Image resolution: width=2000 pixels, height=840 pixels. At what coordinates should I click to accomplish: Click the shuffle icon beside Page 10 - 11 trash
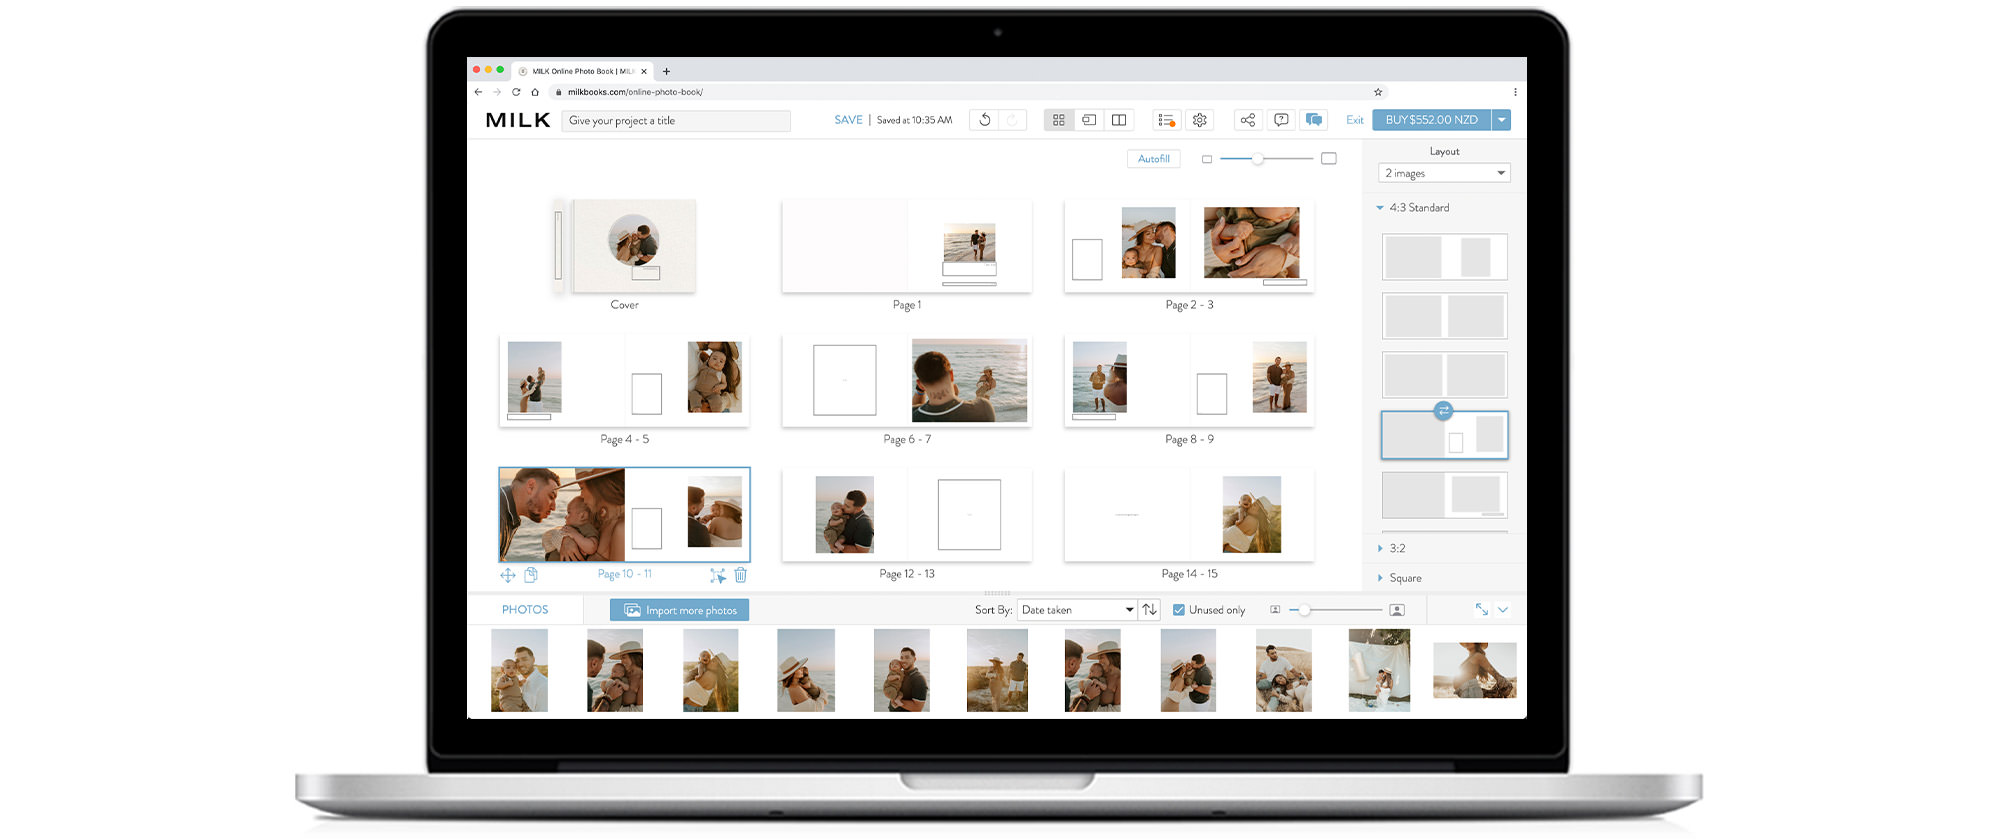pos(718,575)
